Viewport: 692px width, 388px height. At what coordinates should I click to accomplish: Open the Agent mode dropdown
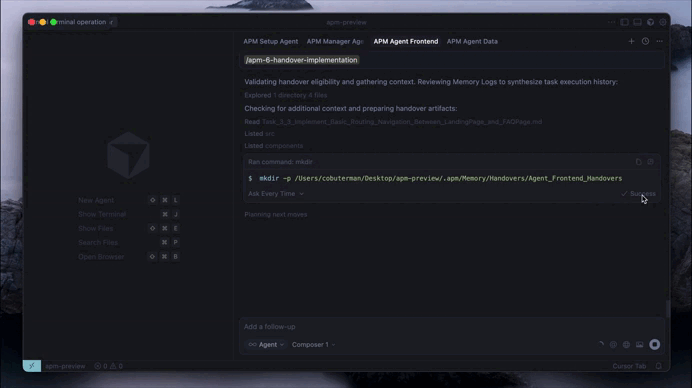click(x=266, y=344)
